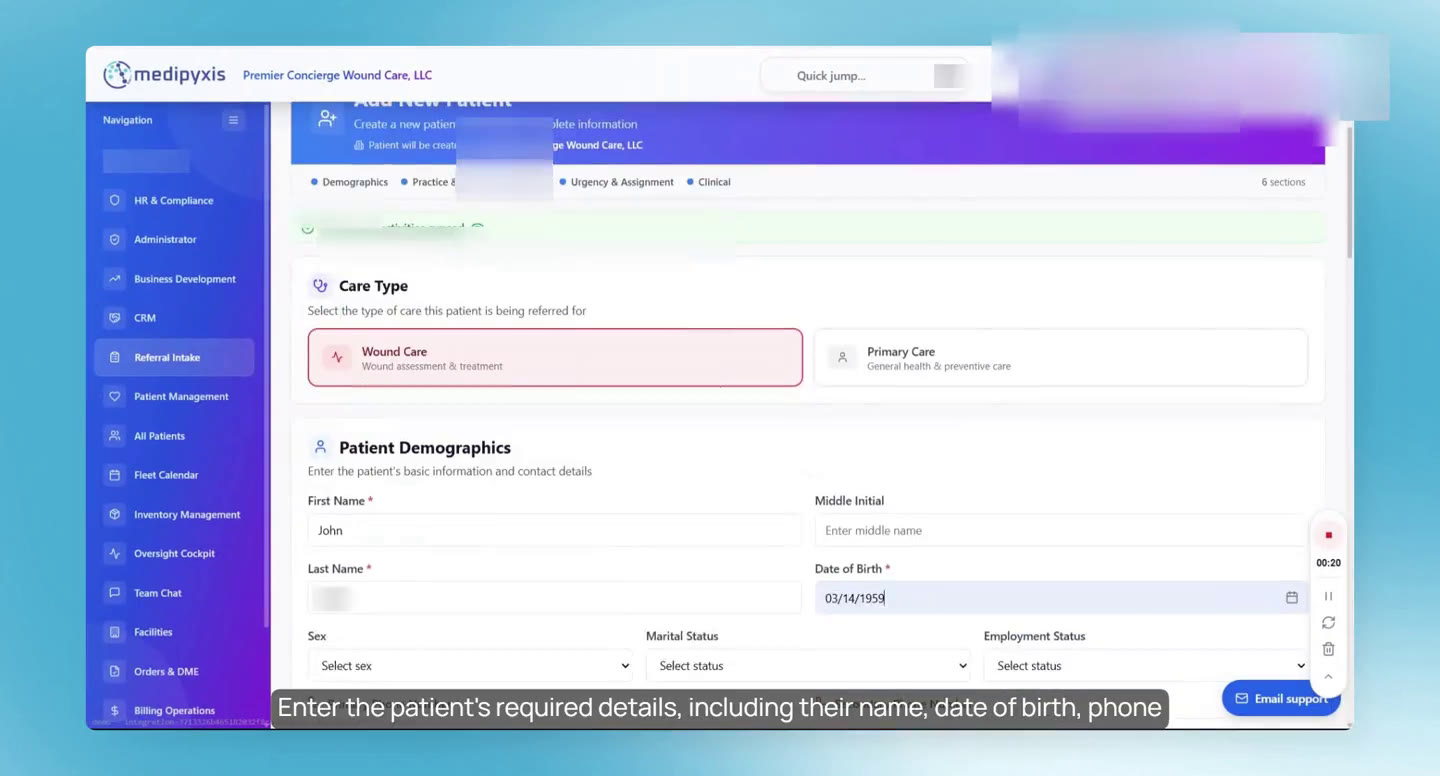Open HR & Compliance in sidebar

(174, 200)
